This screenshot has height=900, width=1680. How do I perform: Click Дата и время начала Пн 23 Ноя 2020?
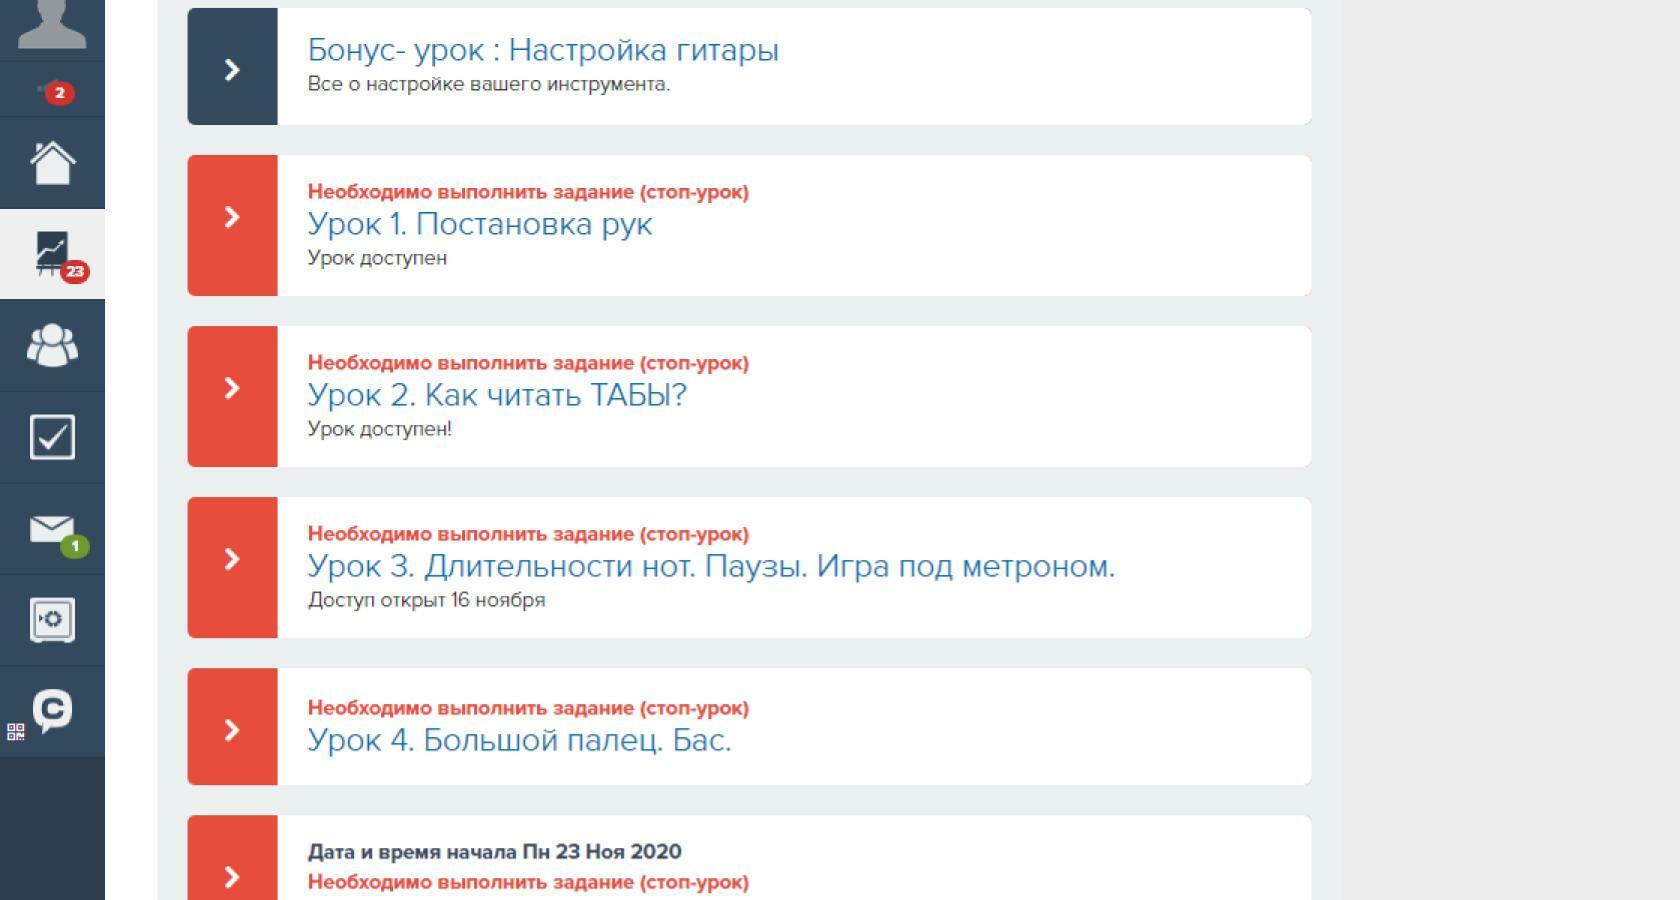point(495,852)
